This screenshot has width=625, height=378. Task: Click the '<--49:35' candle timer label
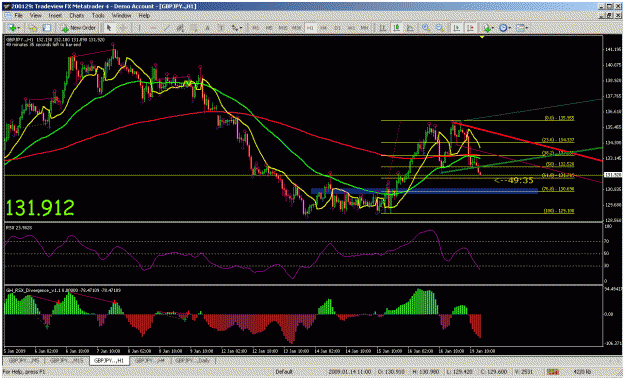pyautogui.click(x=513, y=181)
